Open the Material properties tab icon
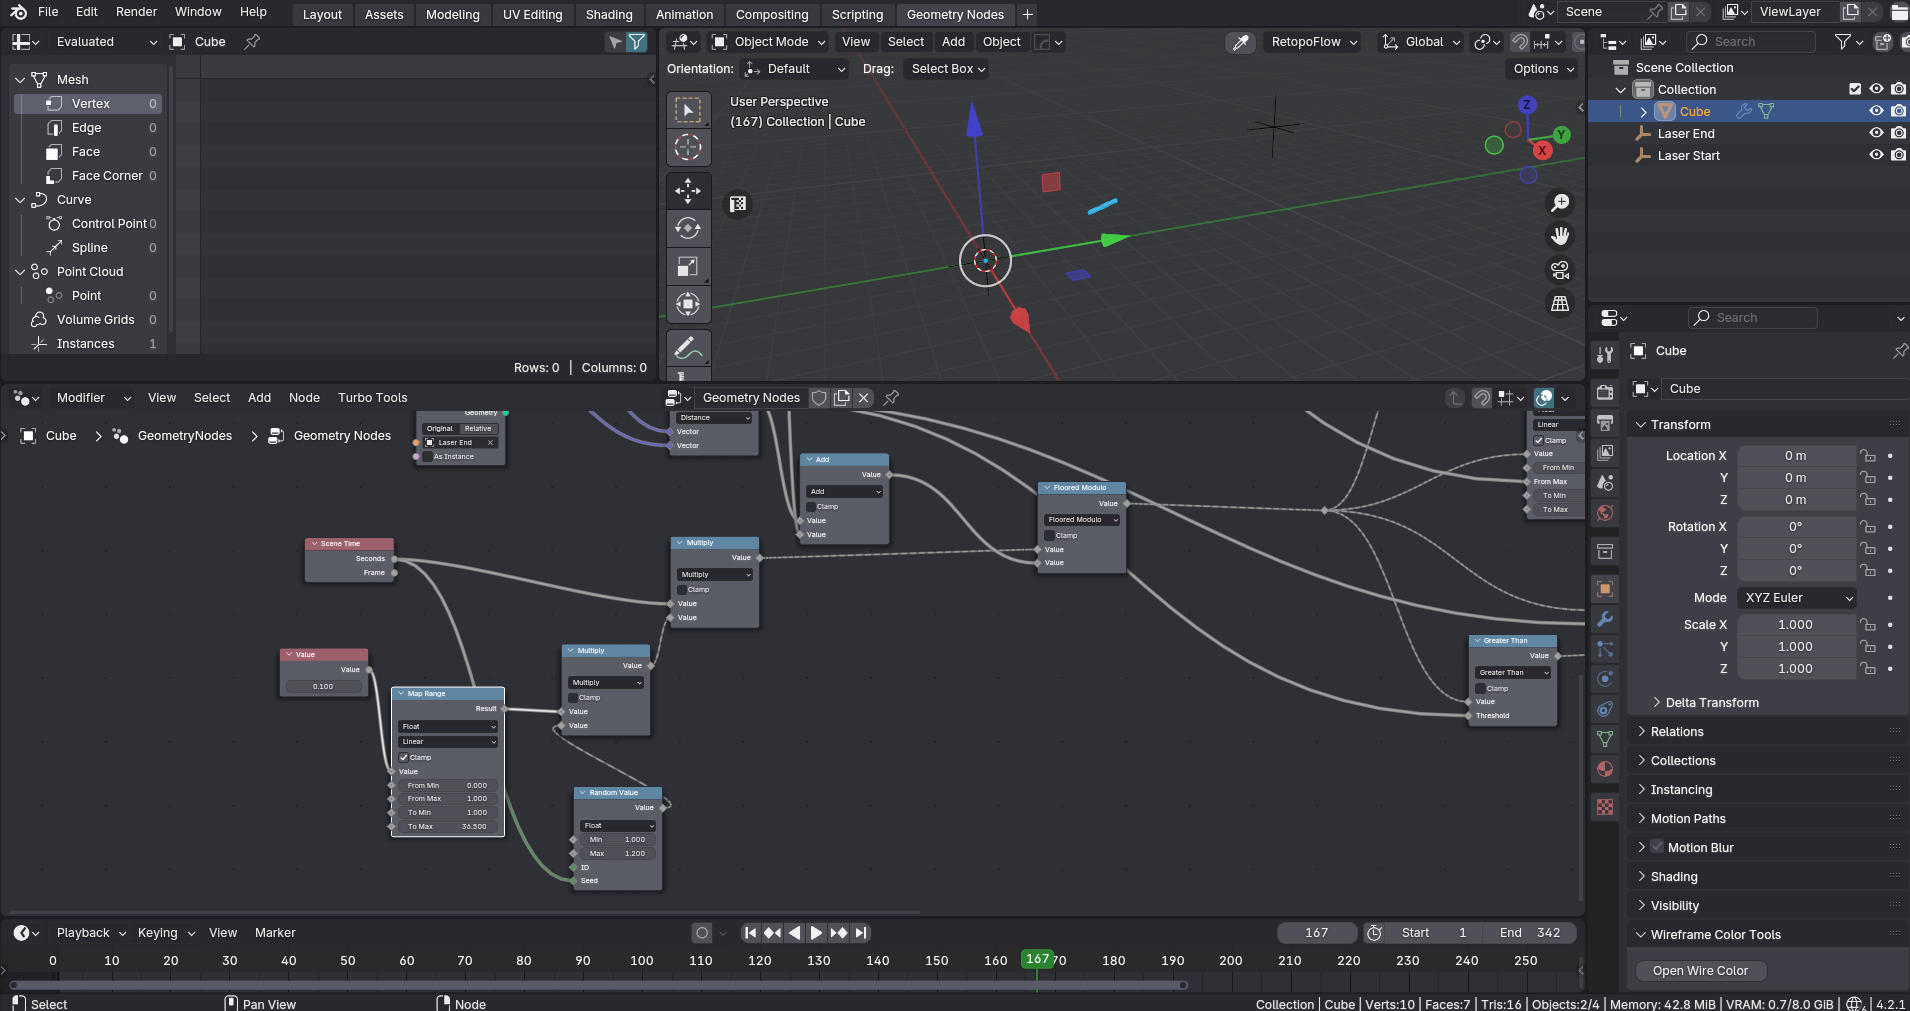 1605,769
